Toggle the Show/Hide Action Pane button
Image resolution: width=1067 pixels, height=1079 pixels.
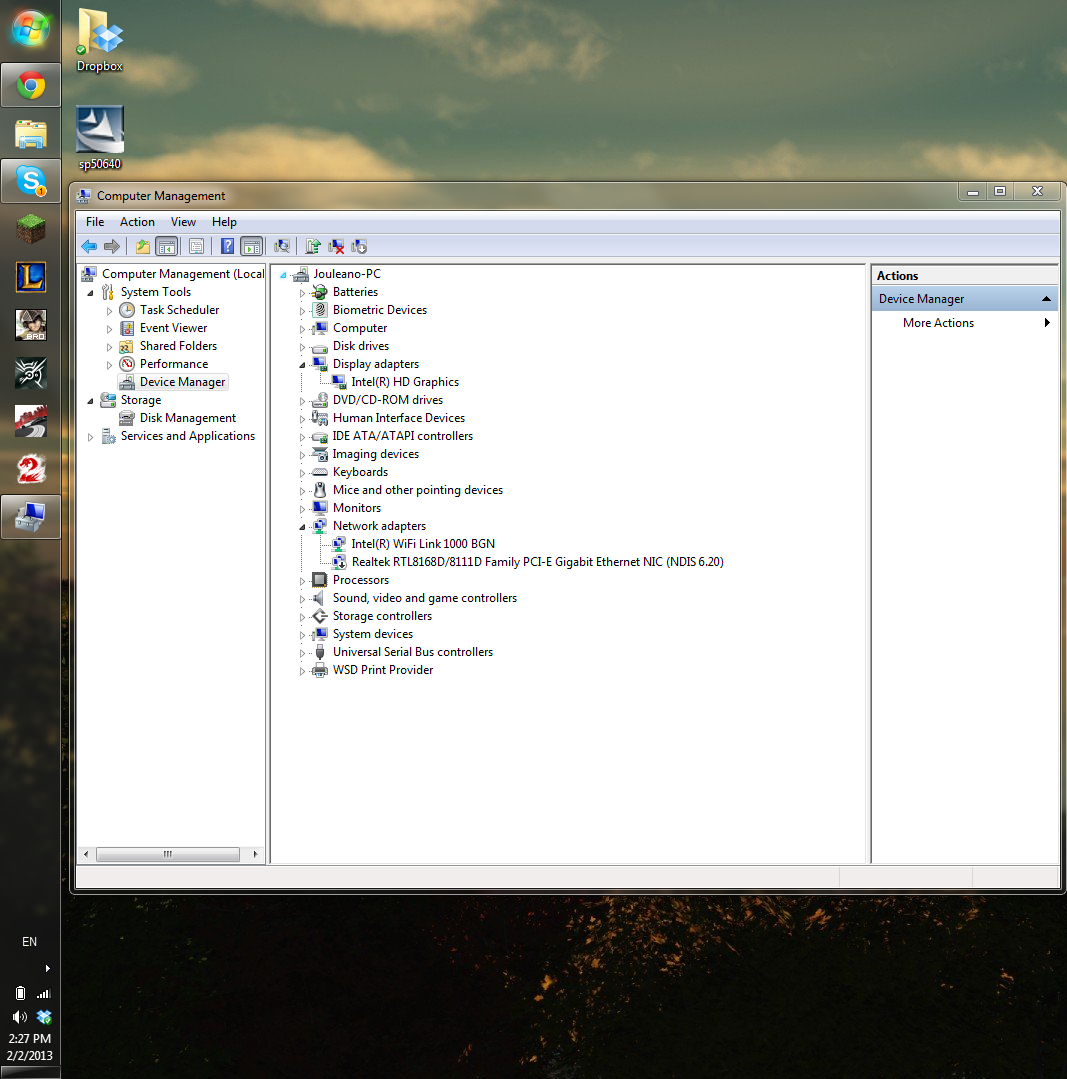coord(252,246)
